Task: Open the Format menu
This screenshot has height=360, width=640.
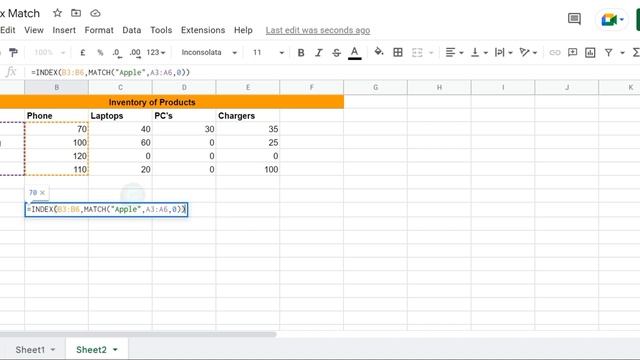Action: pyautogui.click(x=99, y=30)
